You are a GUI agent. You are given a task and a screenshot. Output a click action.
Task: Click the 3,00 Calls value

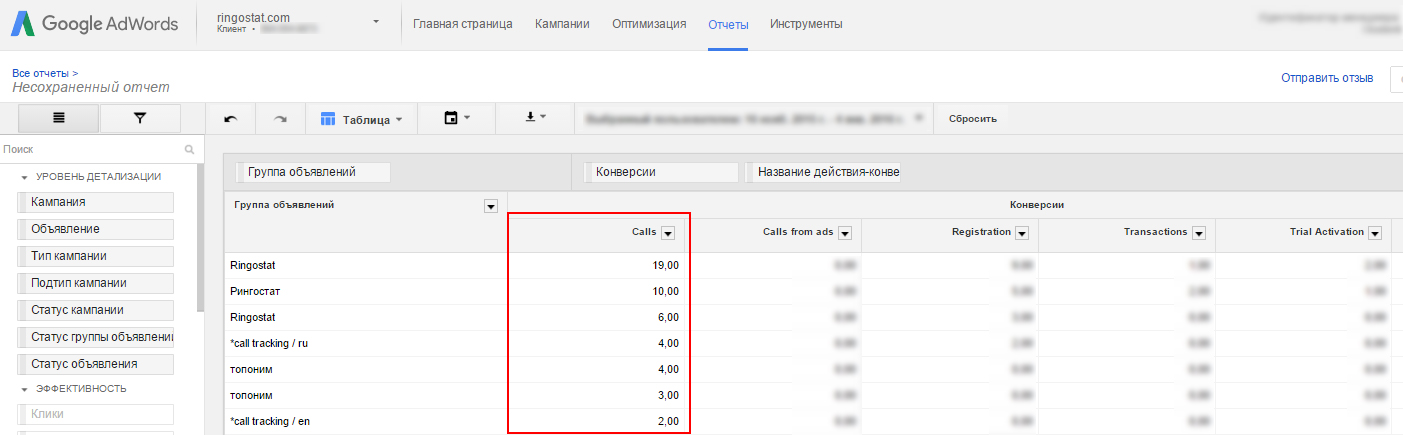point(668,395)
